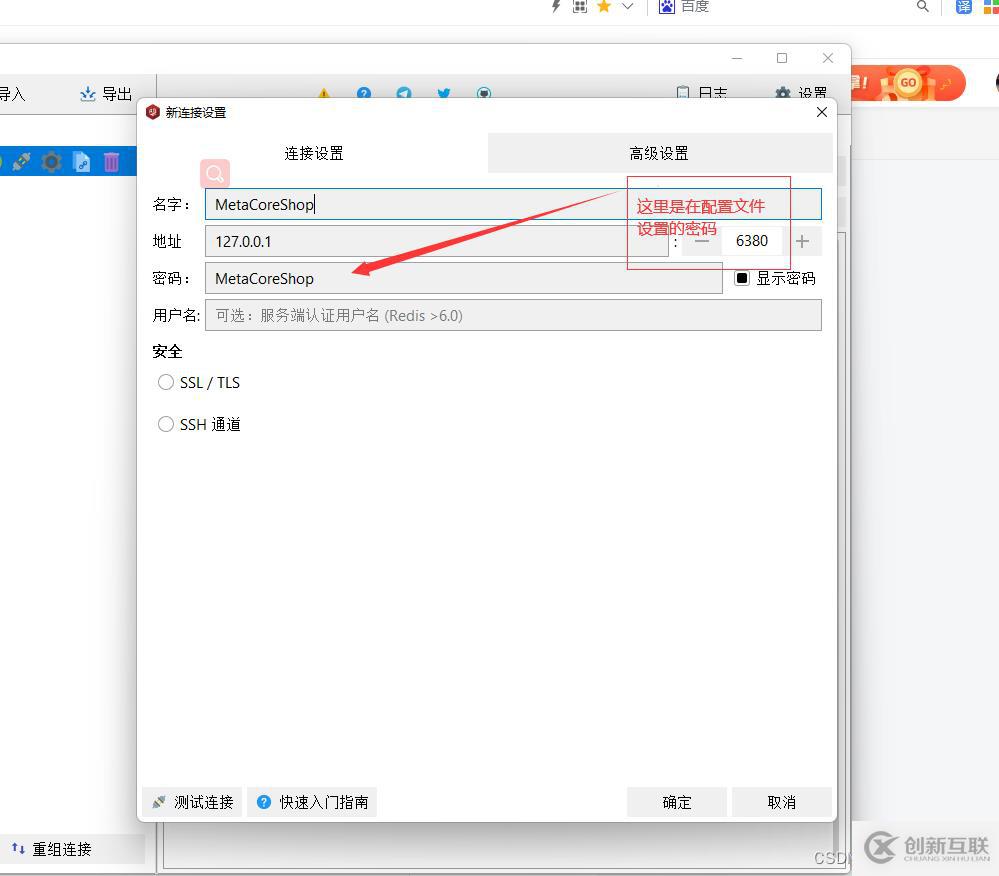Click the red app logo in dialog title bar
Viewport: 999px width, 876px height.
pos(152,112)
